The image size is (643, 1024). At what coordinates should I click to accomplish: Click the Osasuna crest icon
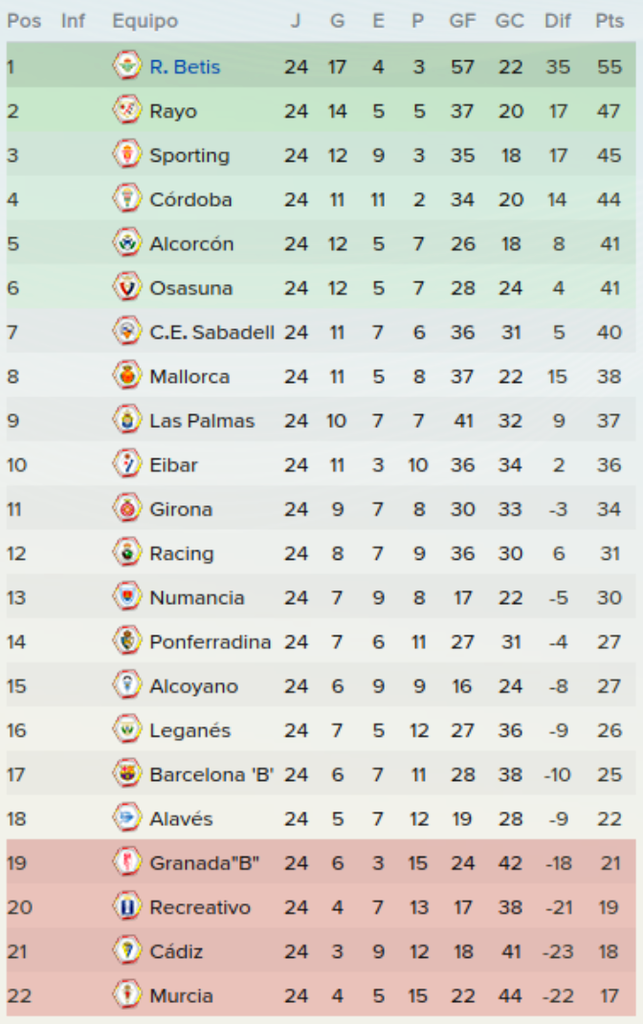[x=127, y=287]
